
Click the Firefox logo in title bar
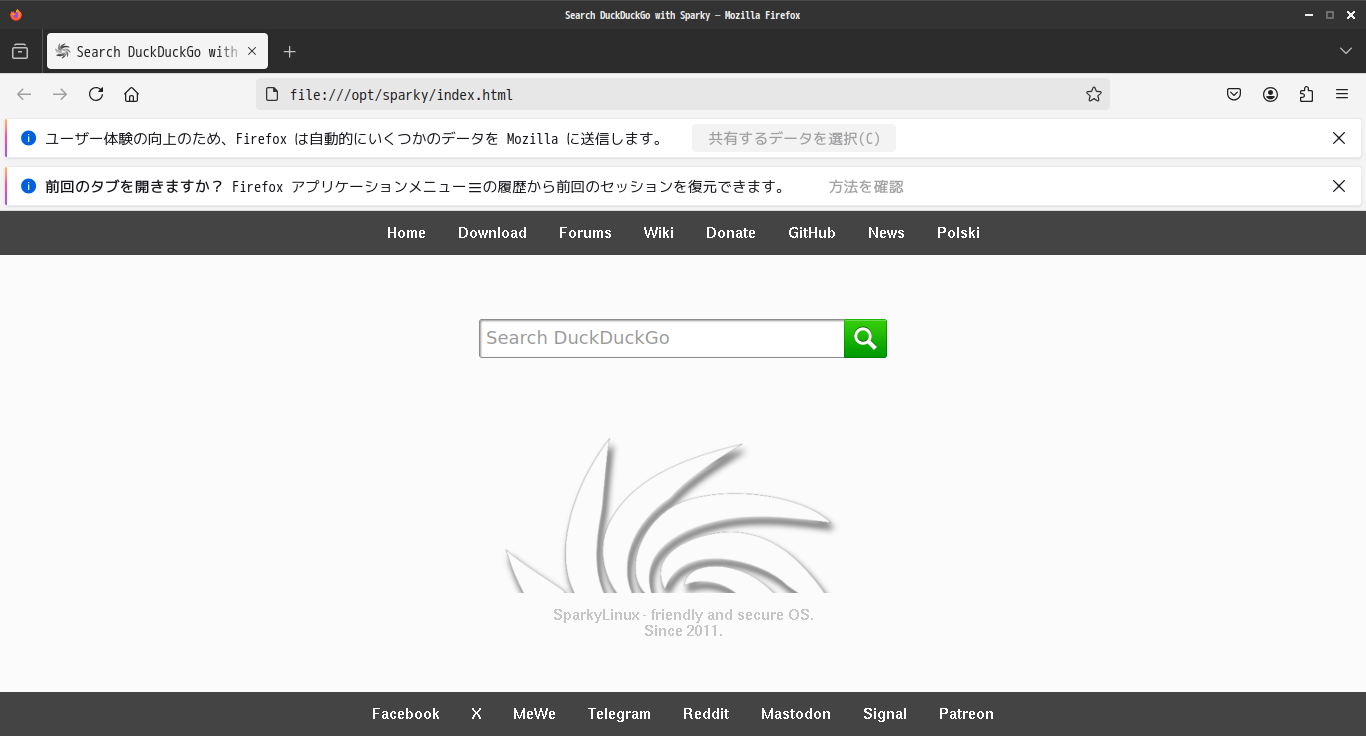click(x=15, y=15)
